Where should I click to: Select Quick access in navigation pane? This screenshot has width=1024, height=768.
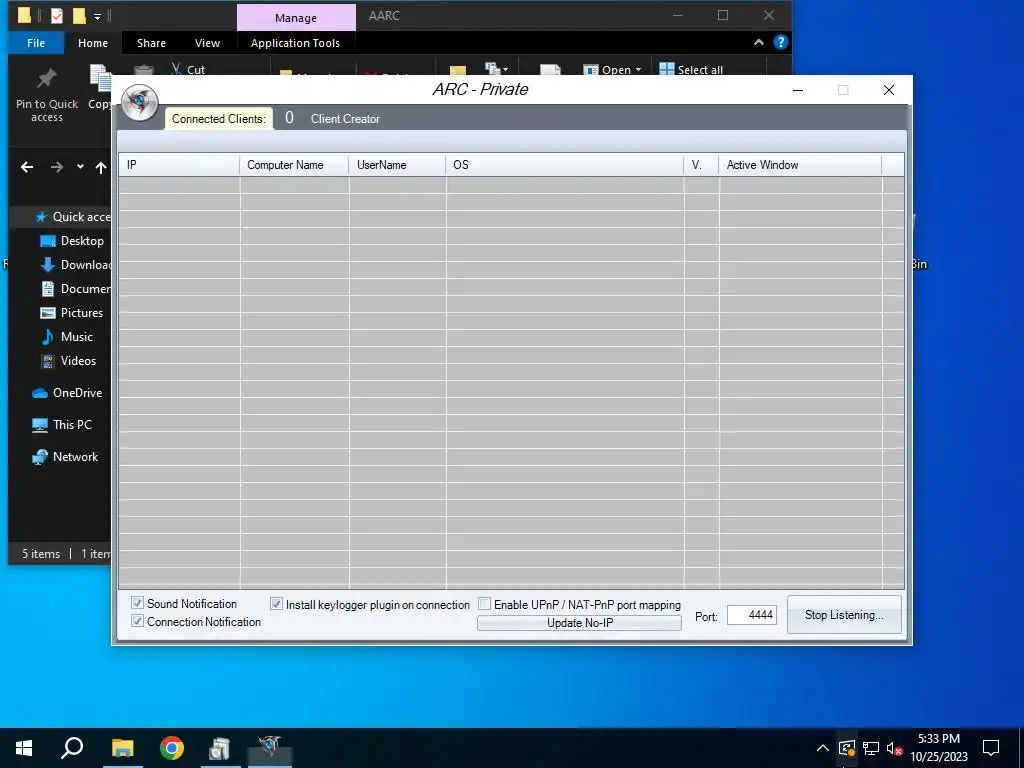pos(72,217)
